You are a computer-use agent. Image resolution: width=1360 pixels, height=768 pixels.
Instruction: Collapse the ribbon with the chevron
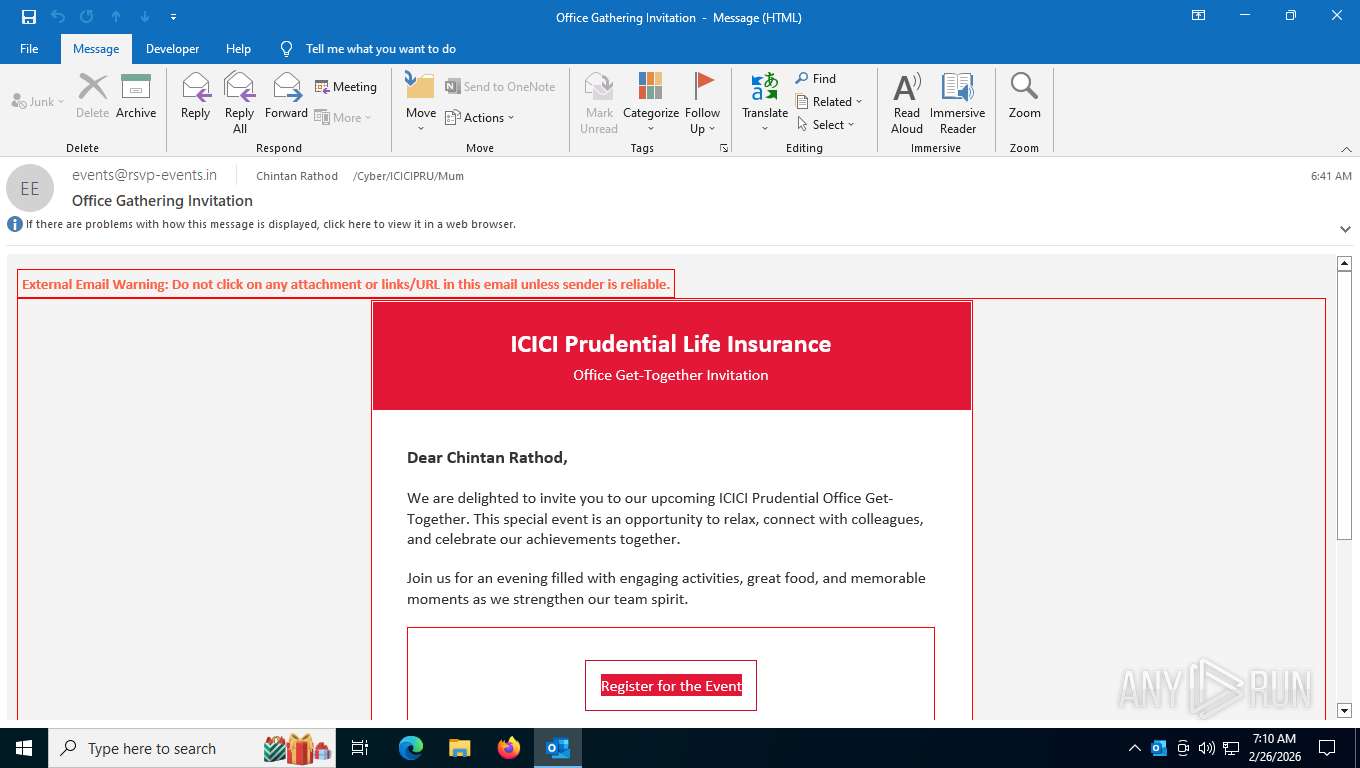click(x=1346, y=149)
